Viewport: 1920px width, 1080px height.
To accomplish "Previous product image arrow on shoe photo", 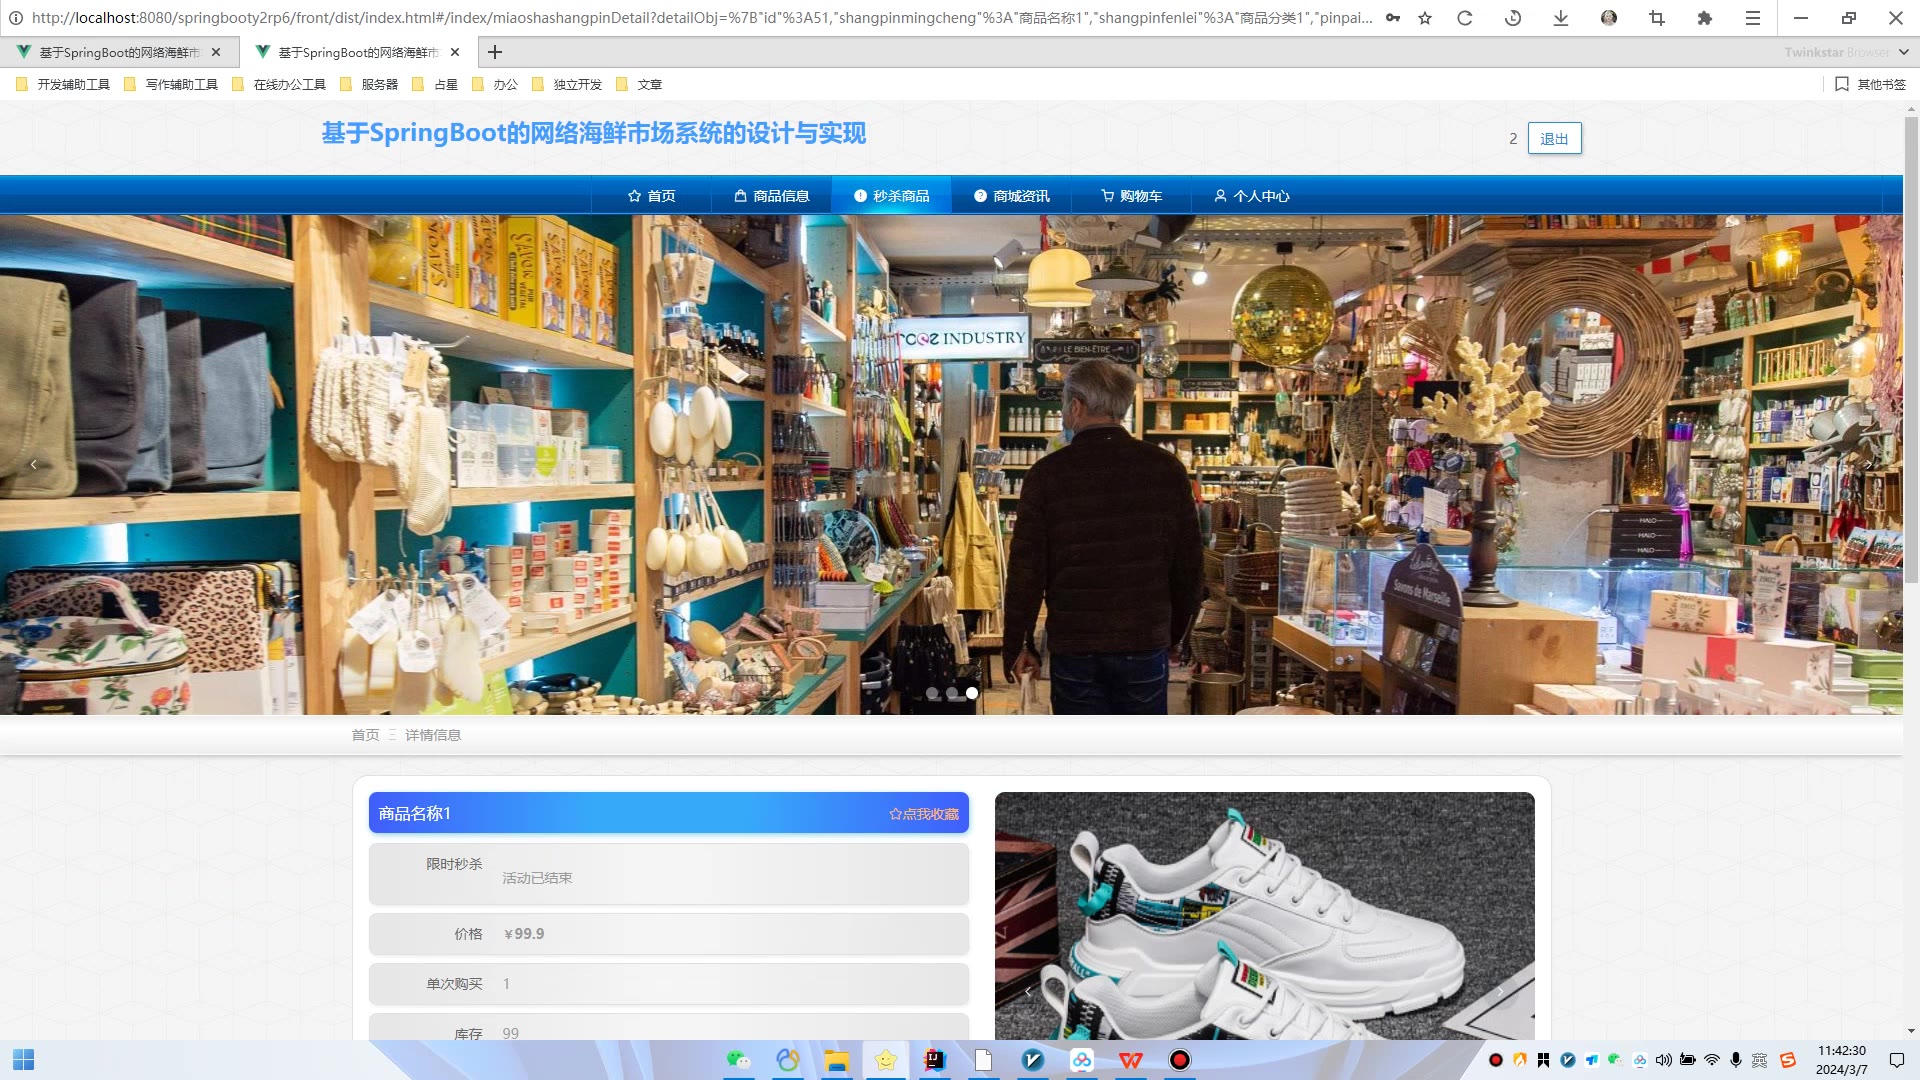I will [x=1028, y=991].
